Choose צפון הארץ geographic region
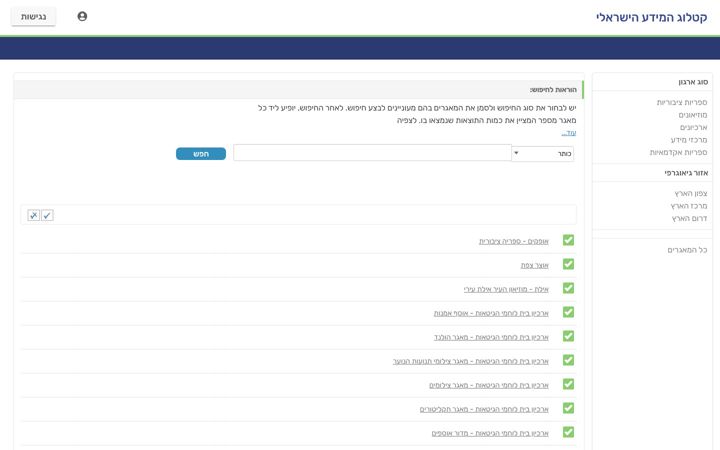This screenshot has width=720, height=450. 691,193
